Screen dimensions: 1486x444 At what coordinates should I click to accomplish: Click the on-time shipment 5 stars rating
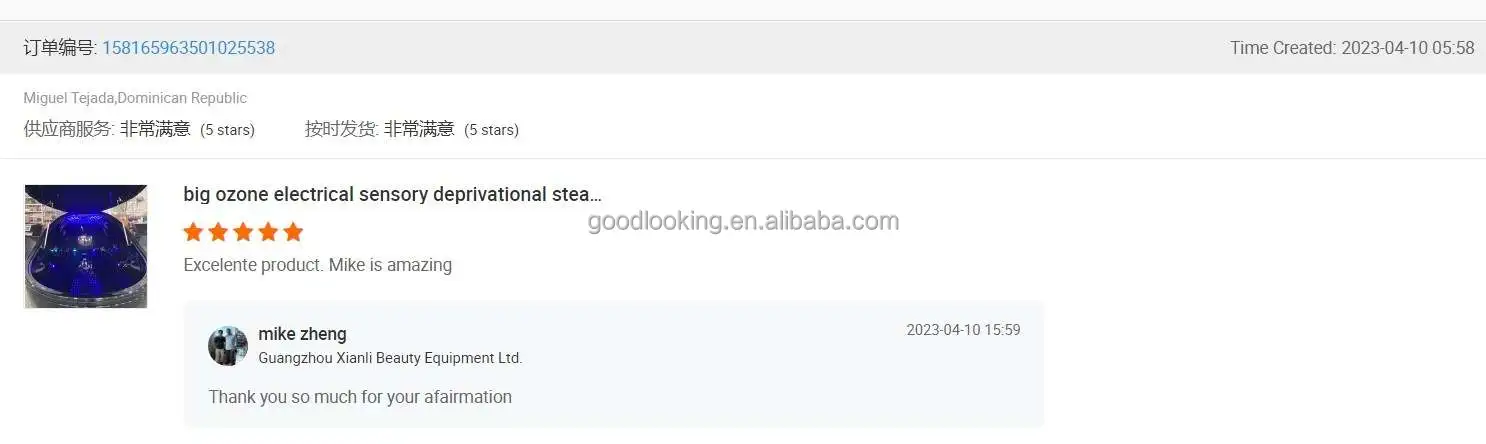coord(412,129)
